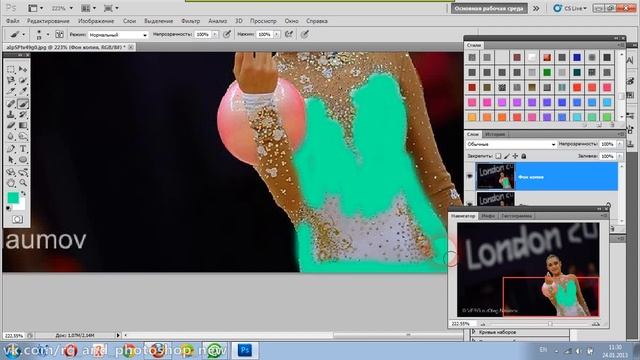Select the Lasso tool
640x360 pixels.
tap(11, 80)
